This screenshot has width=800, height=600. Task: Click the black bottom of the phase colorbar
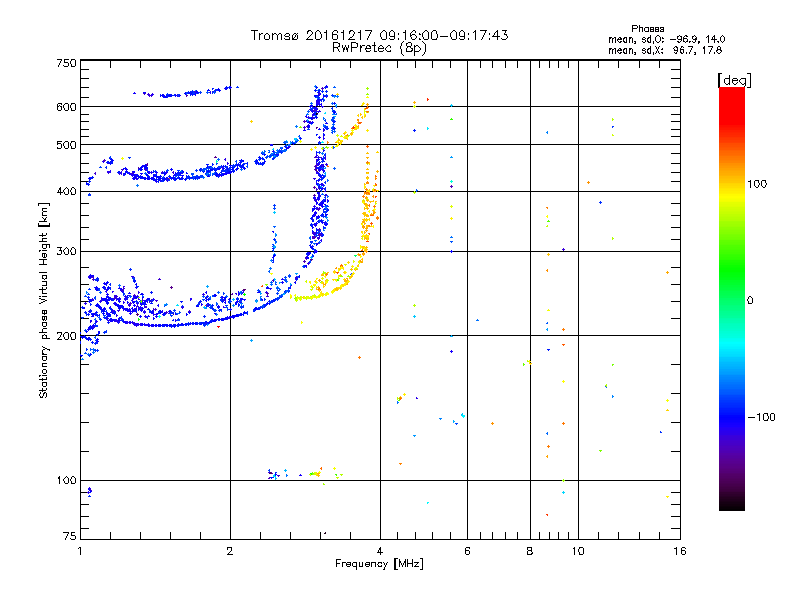[x=732, y=503]
